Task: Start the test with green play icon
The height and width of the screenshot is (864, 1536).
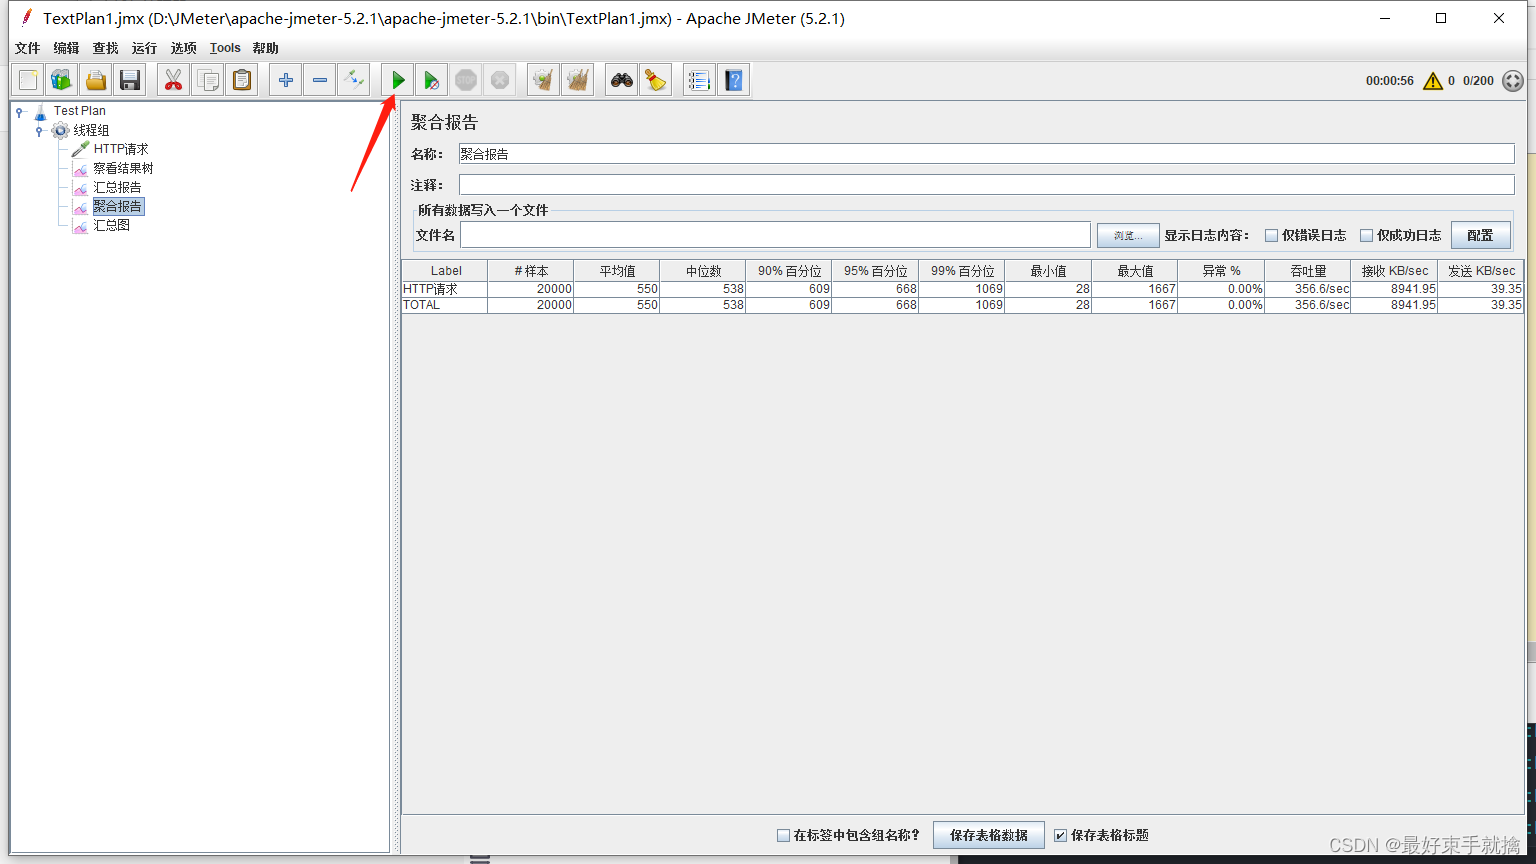Action: (398, 80)
